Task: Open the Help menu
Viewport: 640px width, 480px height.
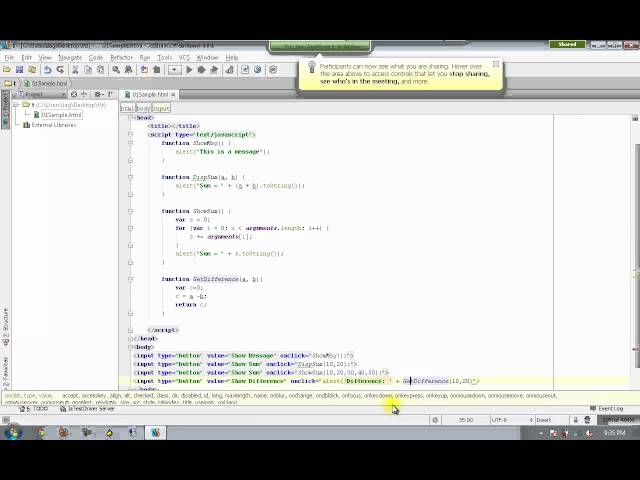Action: 232,58
